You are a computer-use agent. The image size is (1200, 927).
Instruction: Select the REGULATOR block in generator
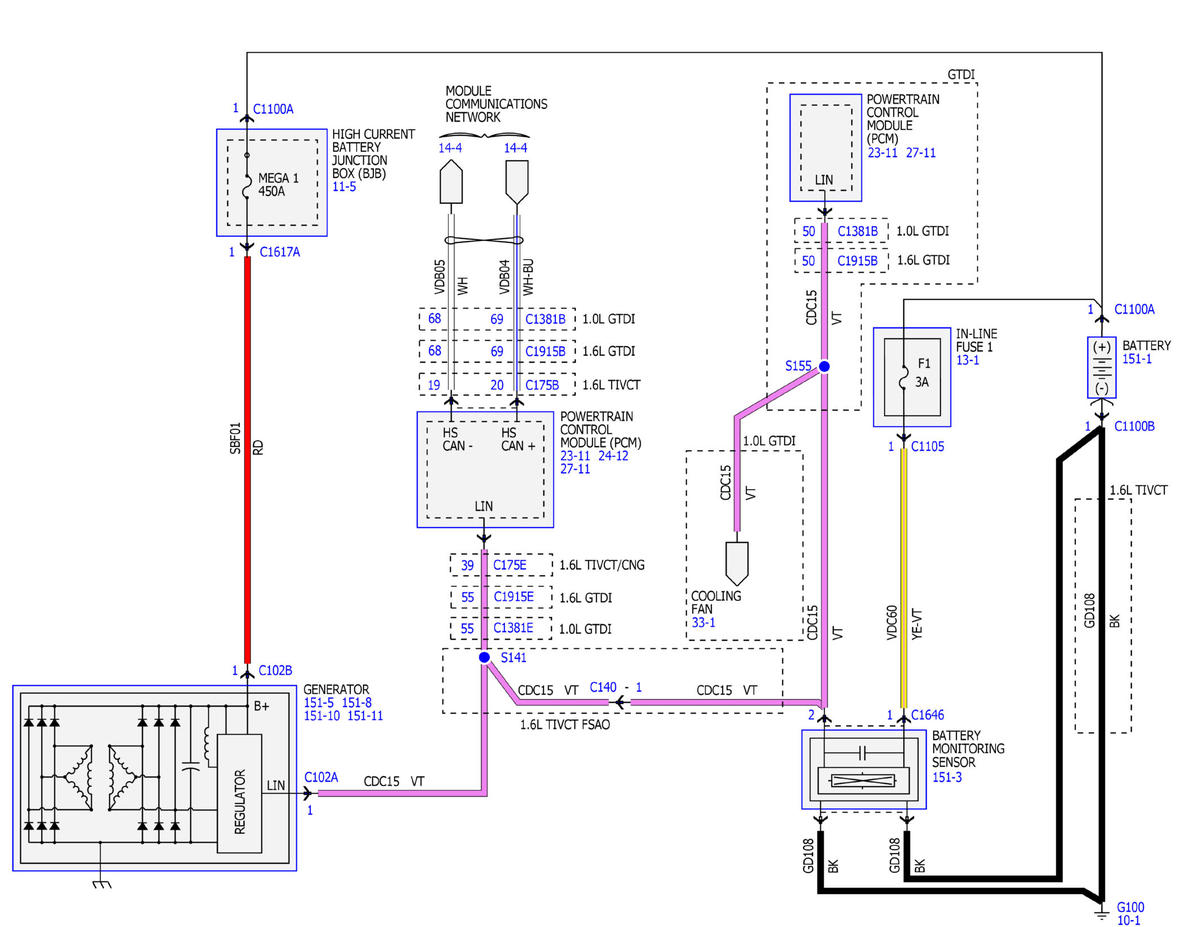(239, 792)
